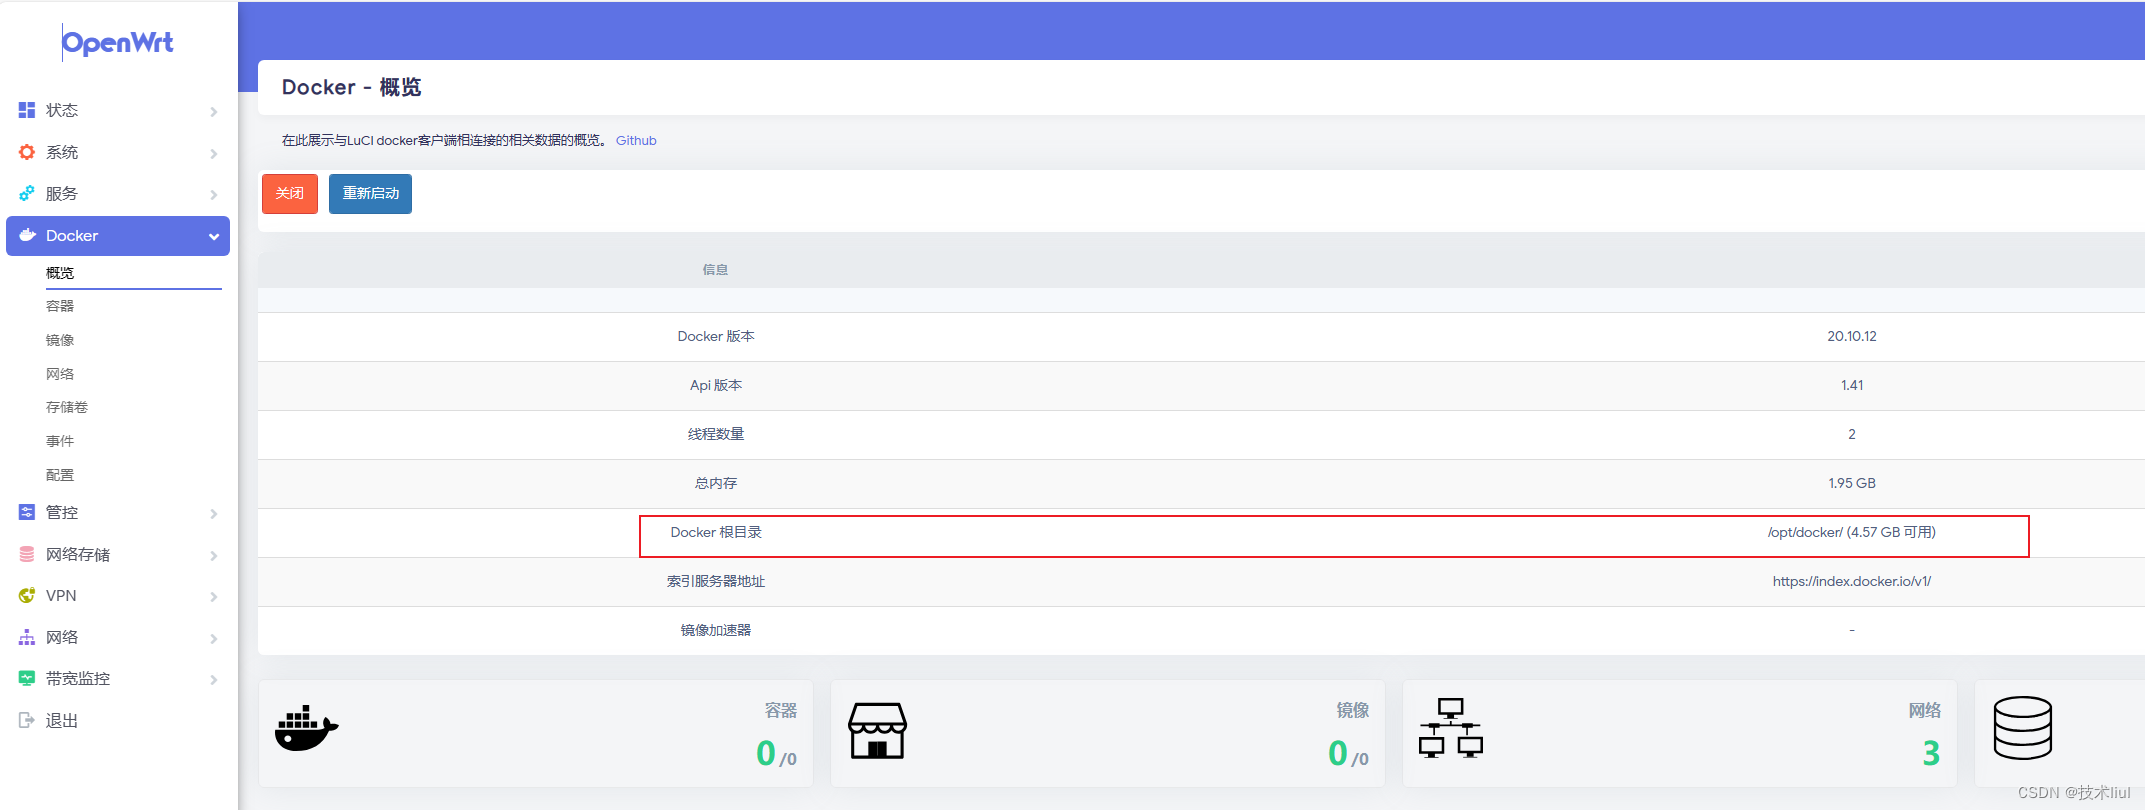Open the Github link
Screen dimensions: 2145x810
click(636, 140)
